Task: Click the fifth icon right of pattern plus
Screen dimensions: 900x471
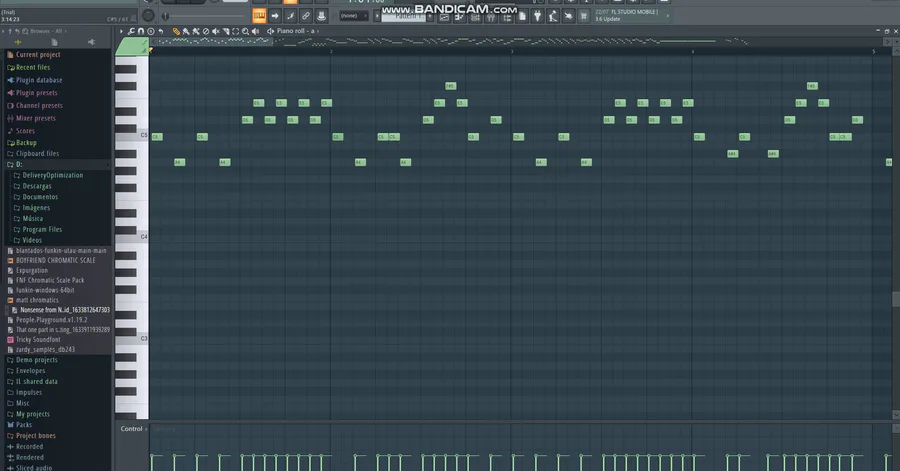Action: pyautogui.click(x=506, y=17)
